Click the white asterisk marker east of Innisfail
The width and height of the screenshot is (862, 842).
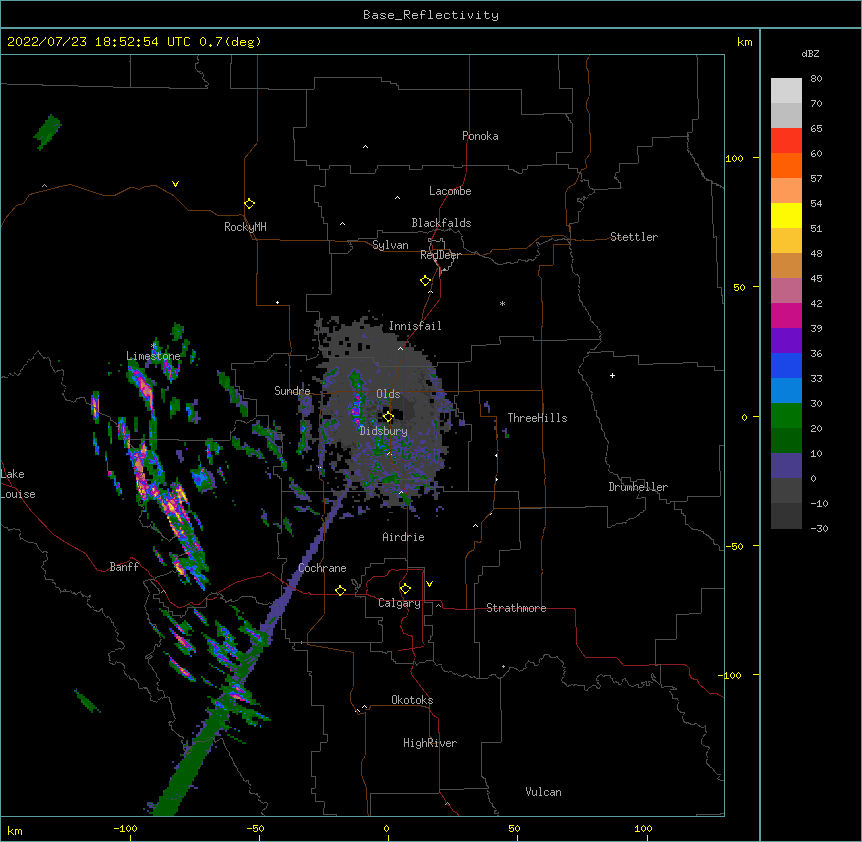(x=502, y=303)
